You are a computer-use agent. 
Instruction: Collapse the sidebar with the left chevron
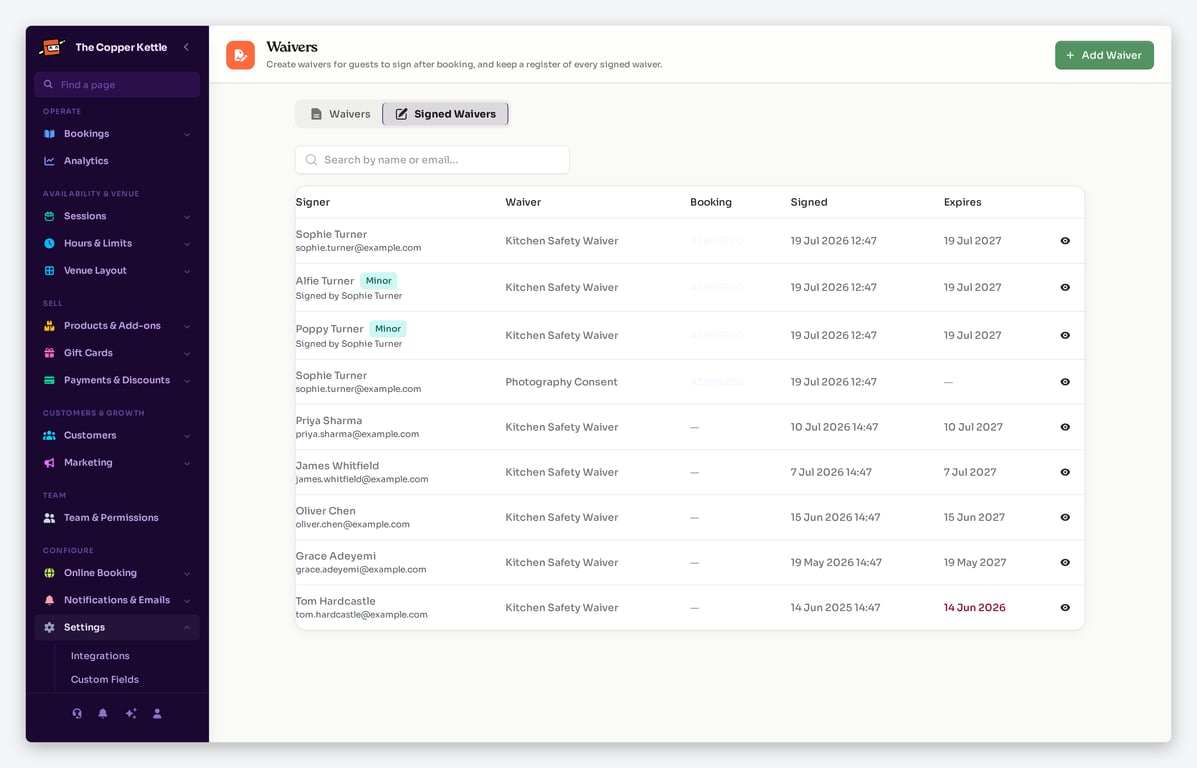pyautogui.click(x=186, y=47)
